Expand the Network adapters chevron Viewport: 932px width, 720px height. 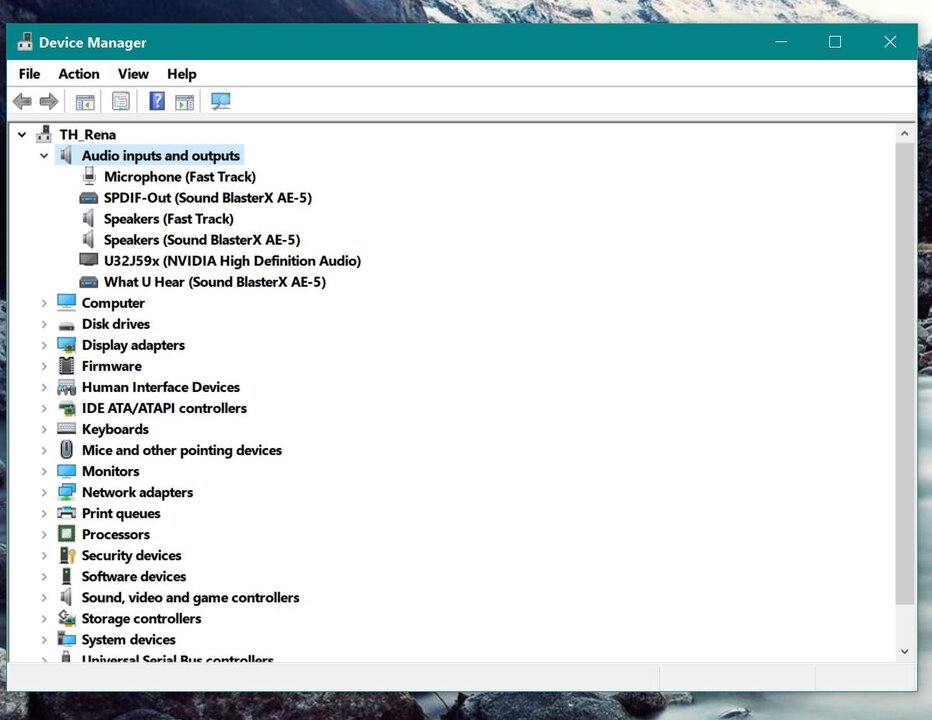(x=44, y=492)
